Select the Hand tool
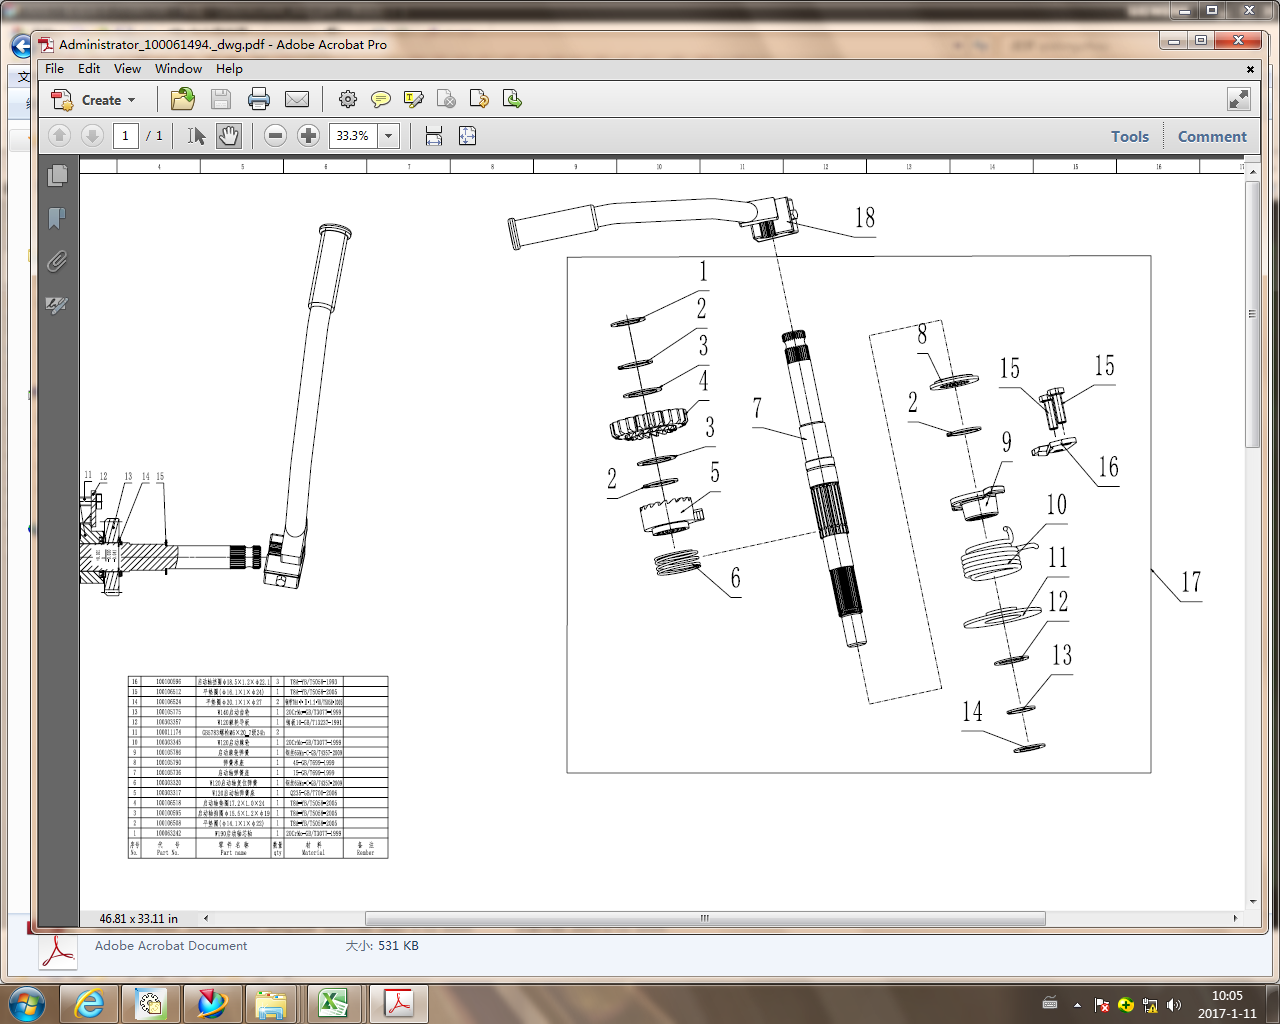The width and height of the screenshot is (1280, 1024). point(229,135)
